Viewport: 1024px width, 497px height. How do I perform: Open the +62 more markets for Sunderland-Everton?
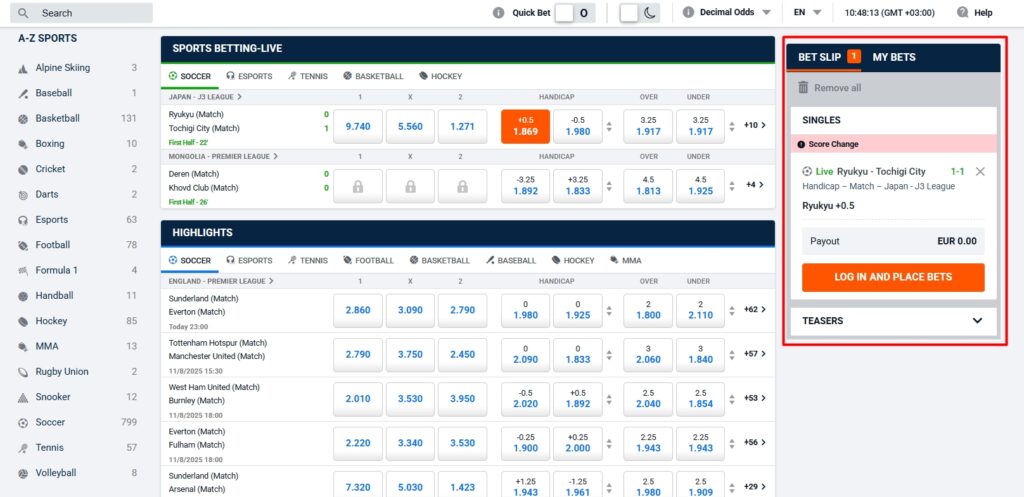(x=755, y=310)
